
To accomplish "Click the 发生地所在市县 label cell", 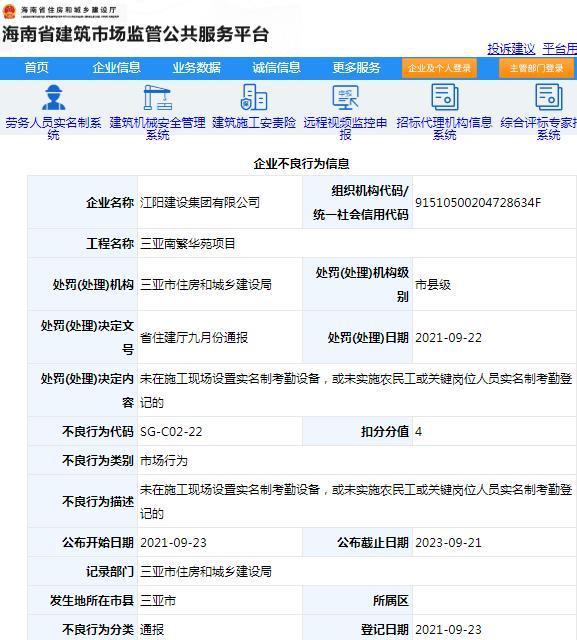I will [83, 600].
